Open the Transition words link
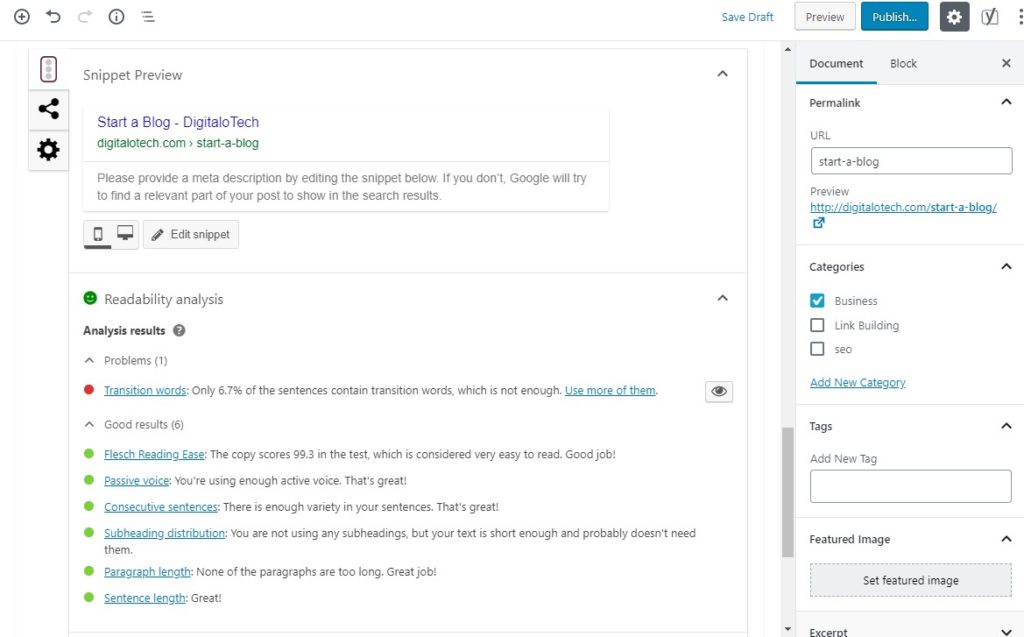 coord(145,390)
